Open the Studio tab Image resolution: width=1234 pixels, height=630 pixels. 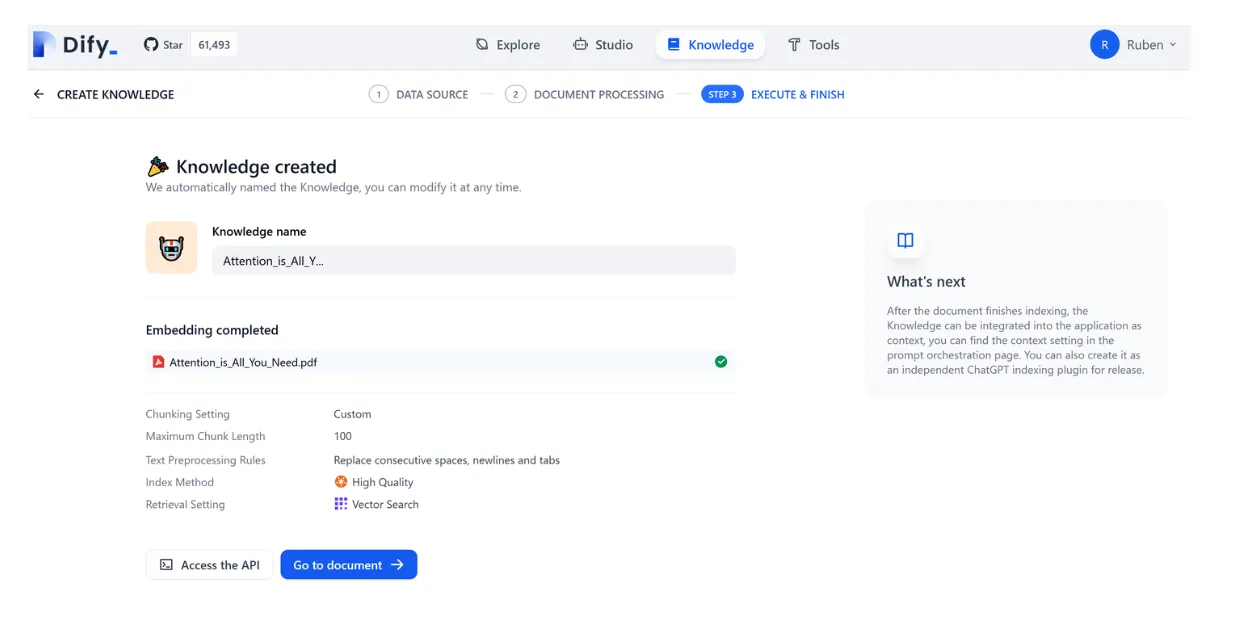603,44
